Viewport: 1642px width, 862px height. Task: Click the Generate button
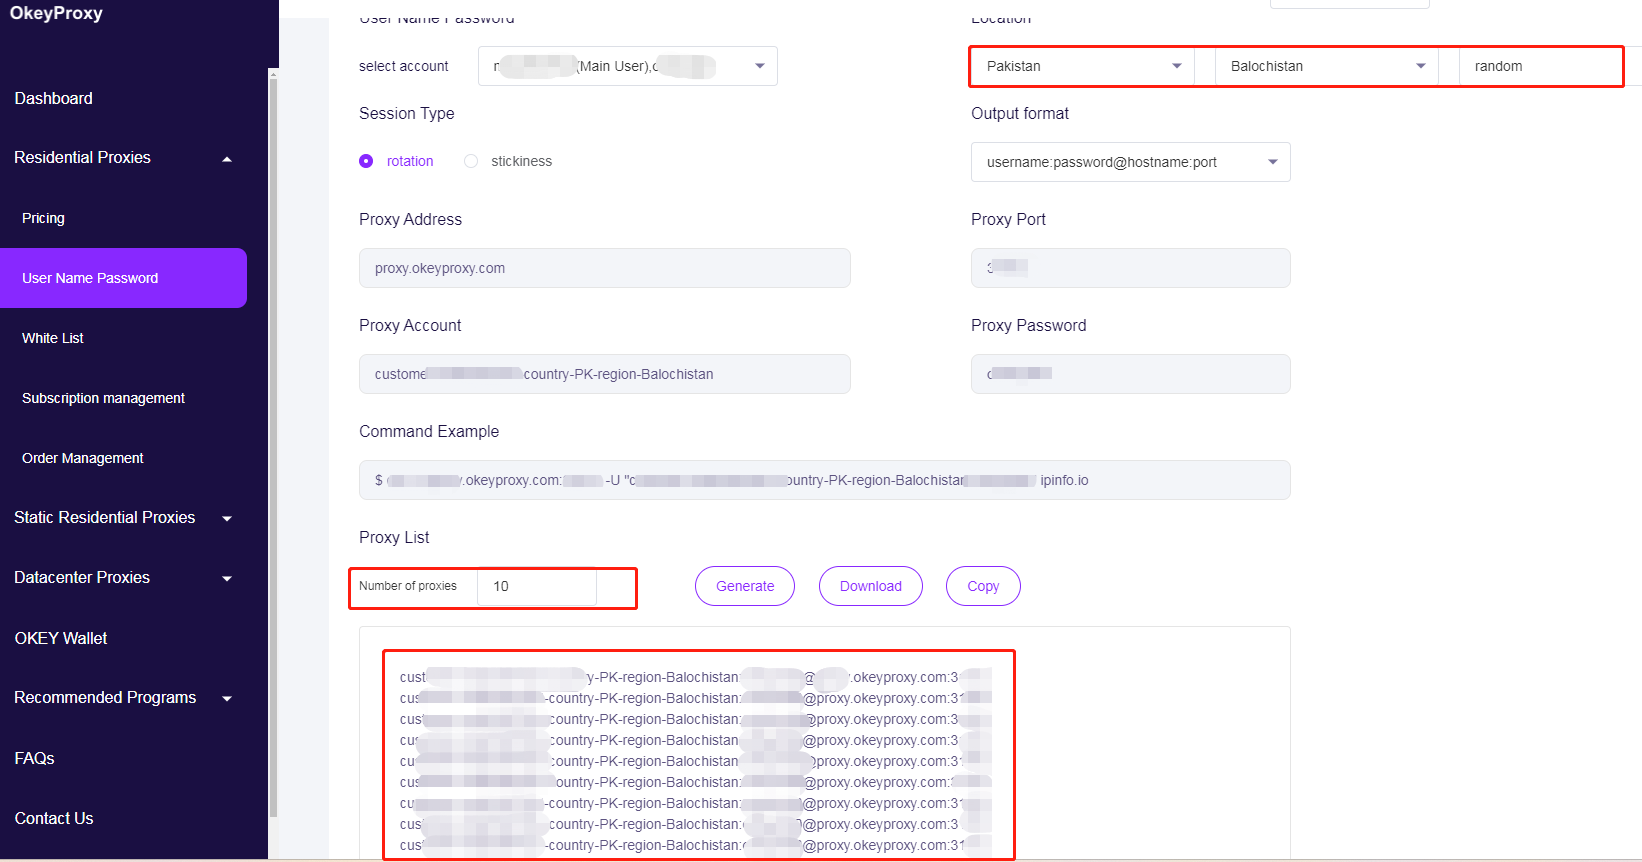(x=744, y=586)
